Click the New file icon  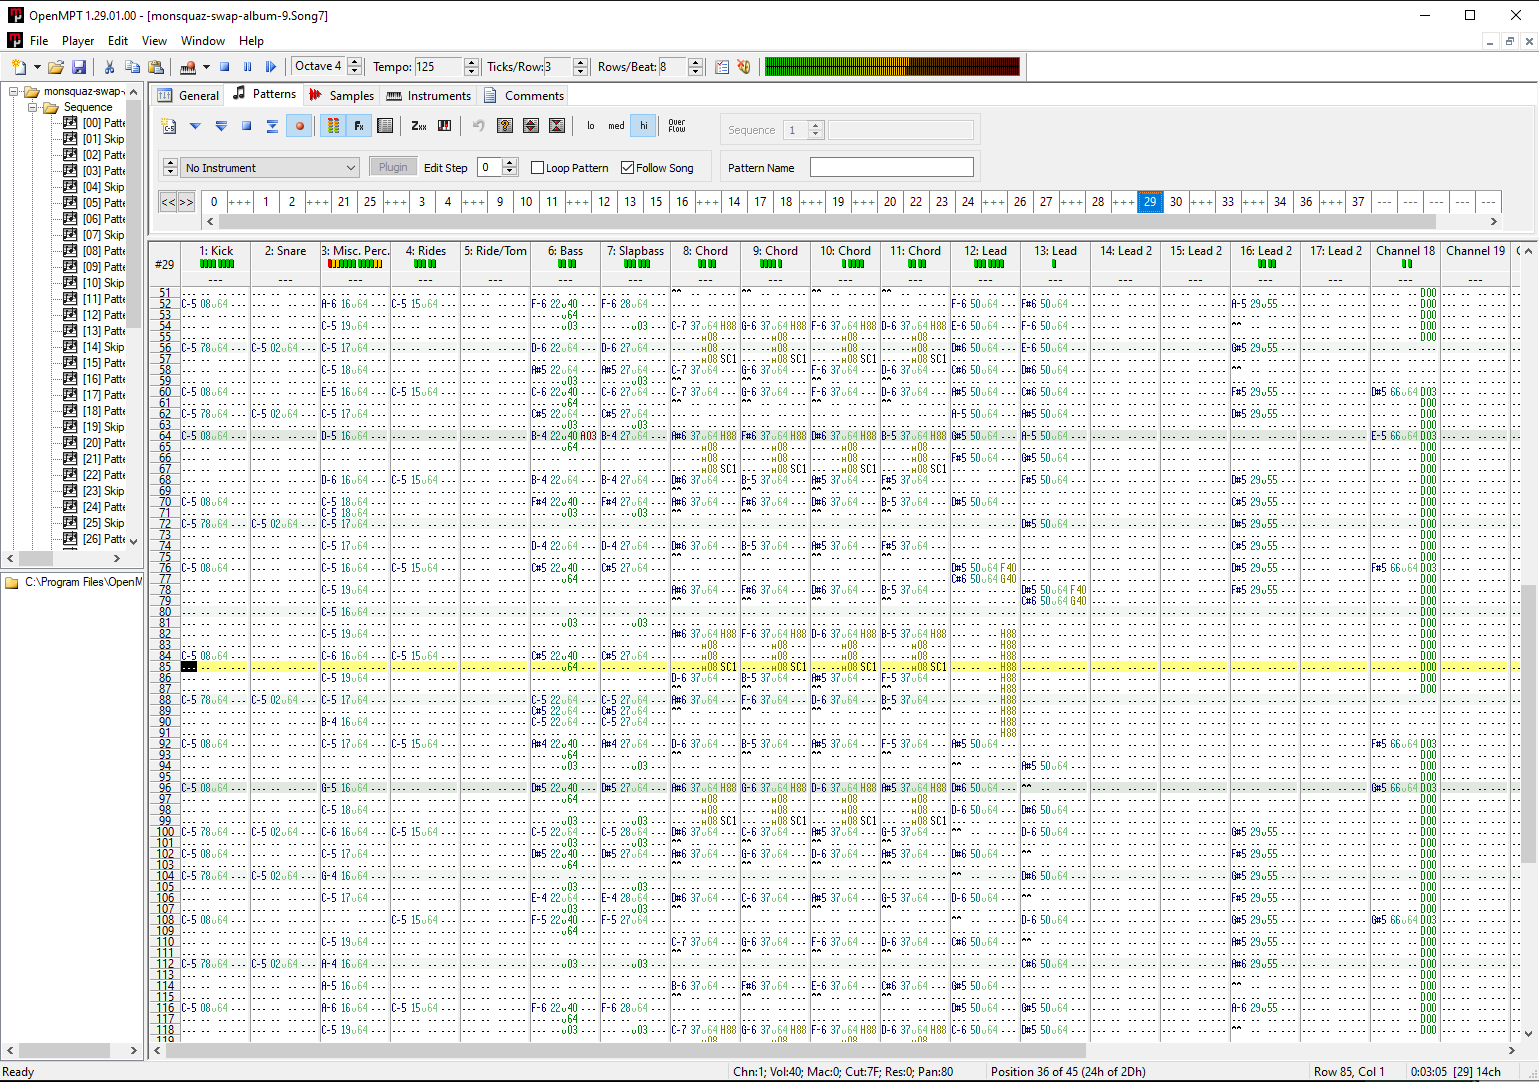coord(19,67)
